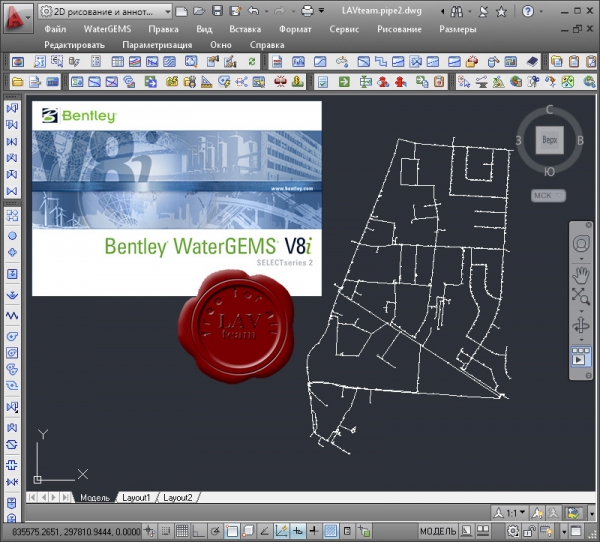
Task: Toggle Dynamic Input in status bar
Action: [298, 531]
